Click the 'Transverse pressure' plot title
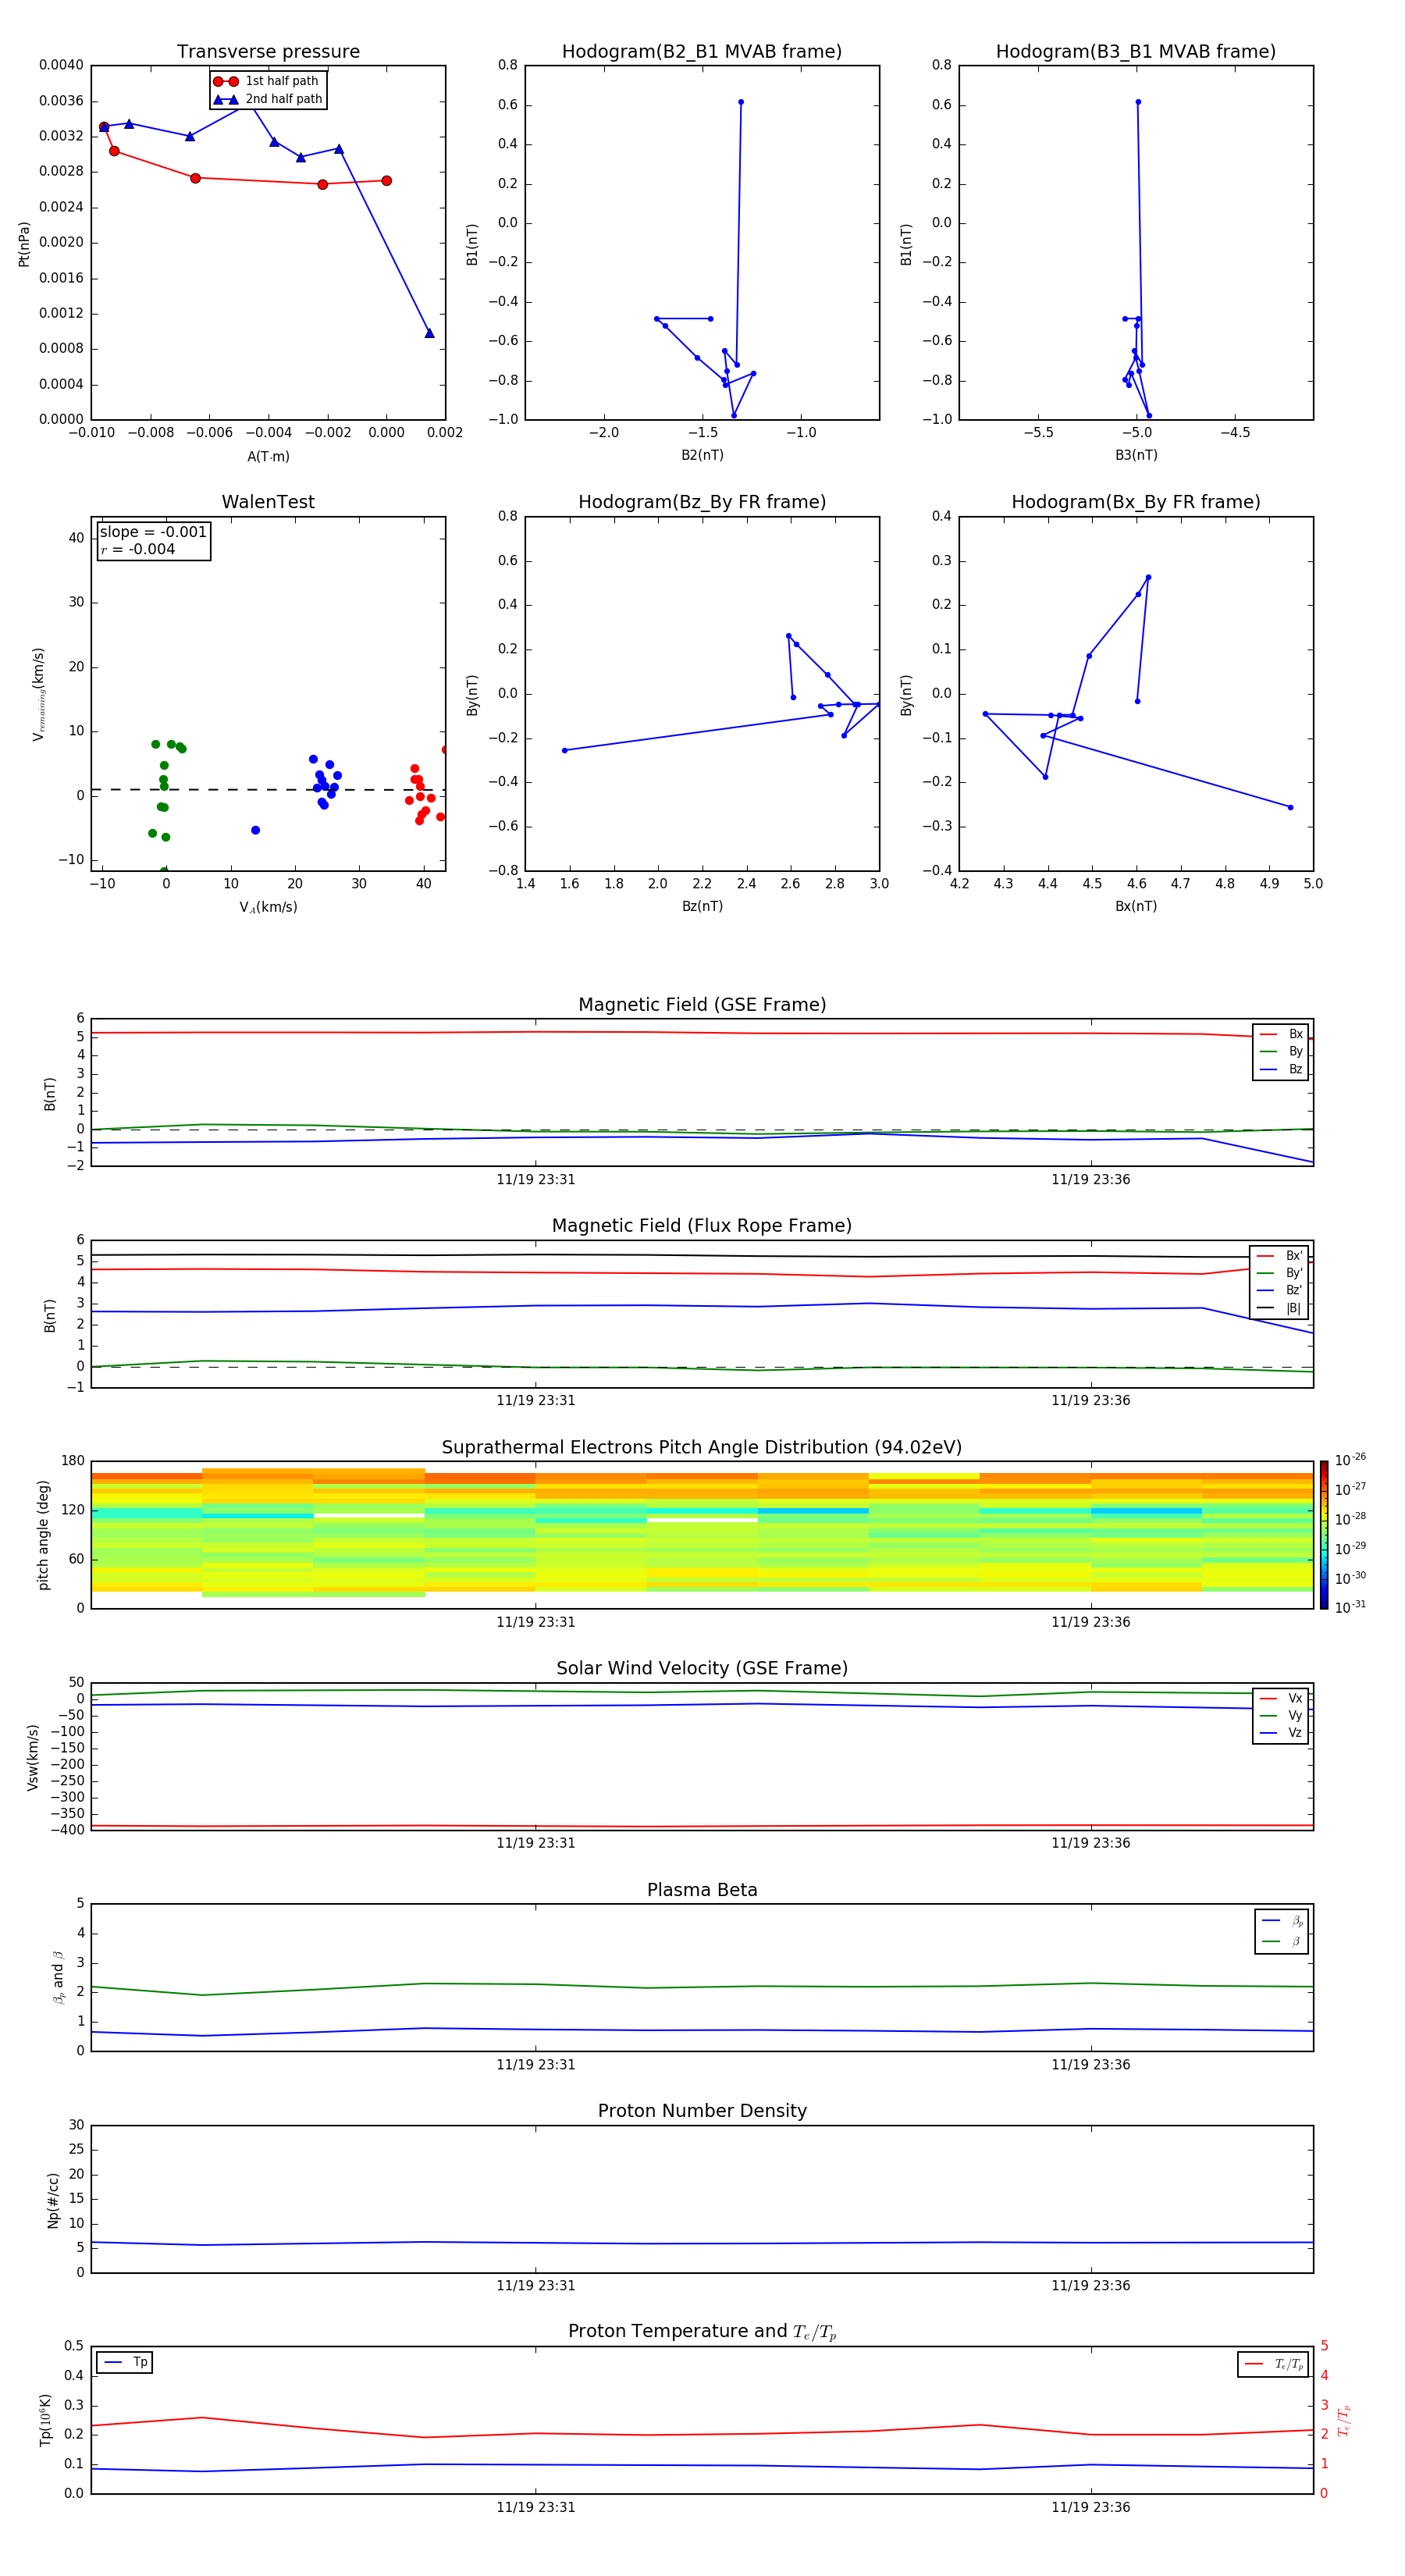Image resolution: width=1405 pixels, height=2576 pixels. [268, 52]
